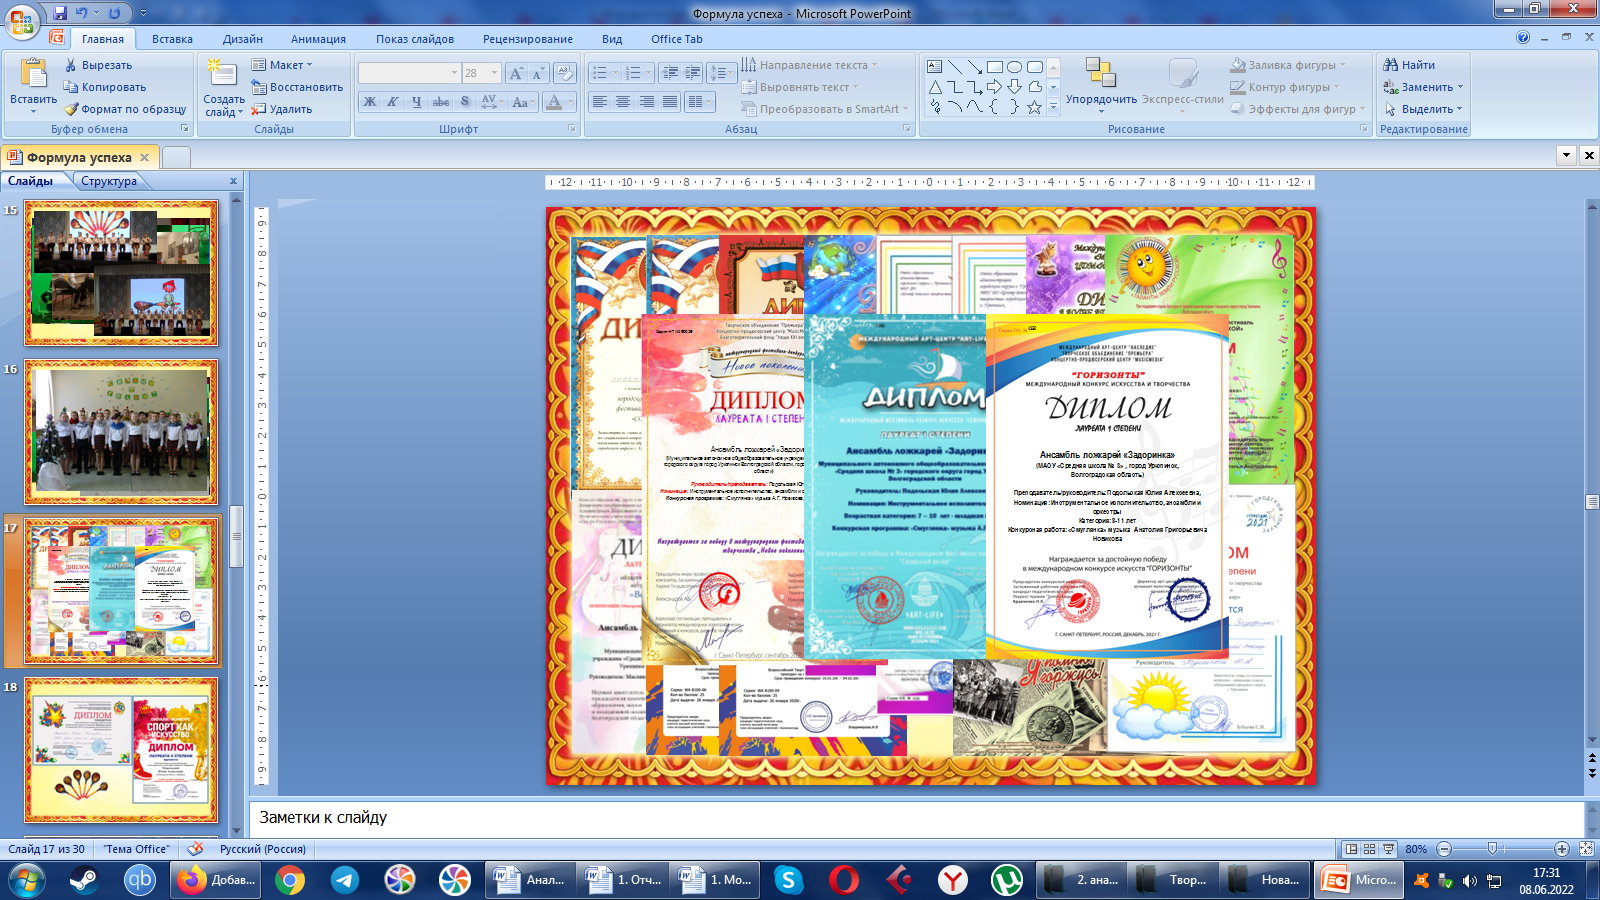This screenshot has height=900, width=1600.
Task: Click "Тема Office" status bar entry
Action: click(137, 849)
